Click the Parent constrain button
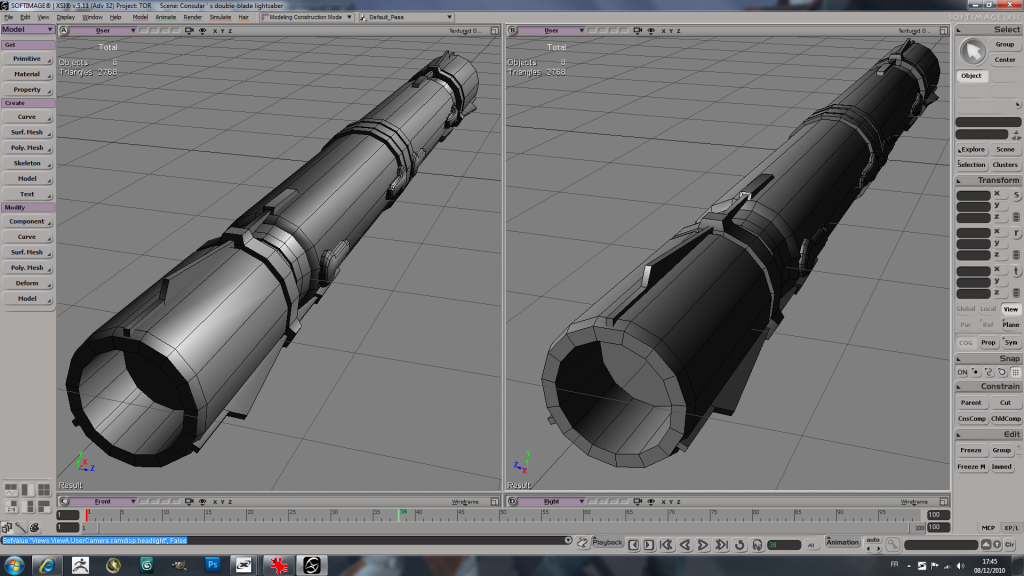 tap(971, 403)
